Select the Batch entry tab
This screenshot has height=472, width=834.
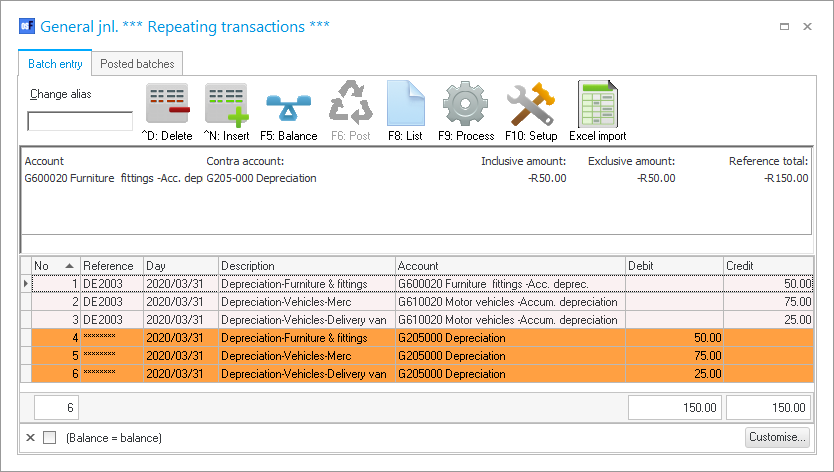pos(55,64)
